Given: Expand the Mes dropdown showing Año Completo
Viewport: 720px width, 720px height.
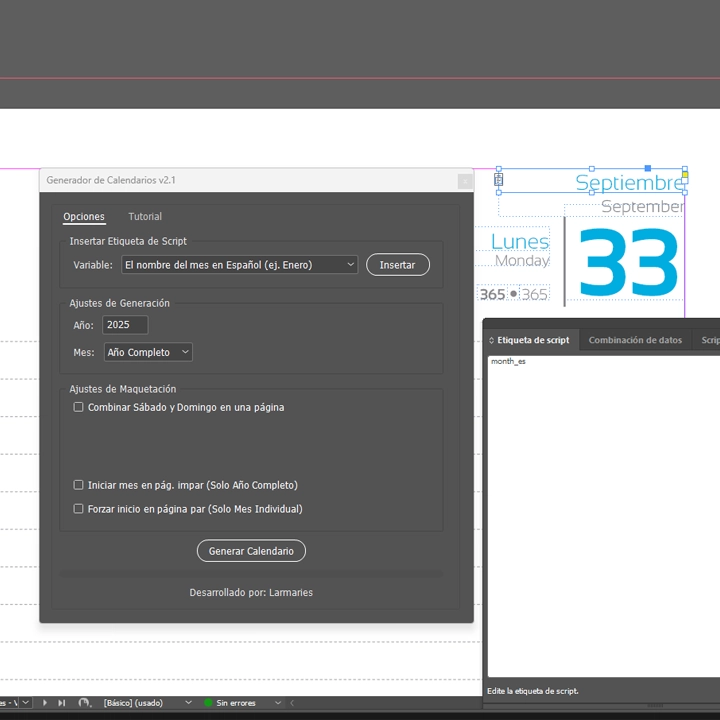Looking at the screenshot, I should [148, 352].
